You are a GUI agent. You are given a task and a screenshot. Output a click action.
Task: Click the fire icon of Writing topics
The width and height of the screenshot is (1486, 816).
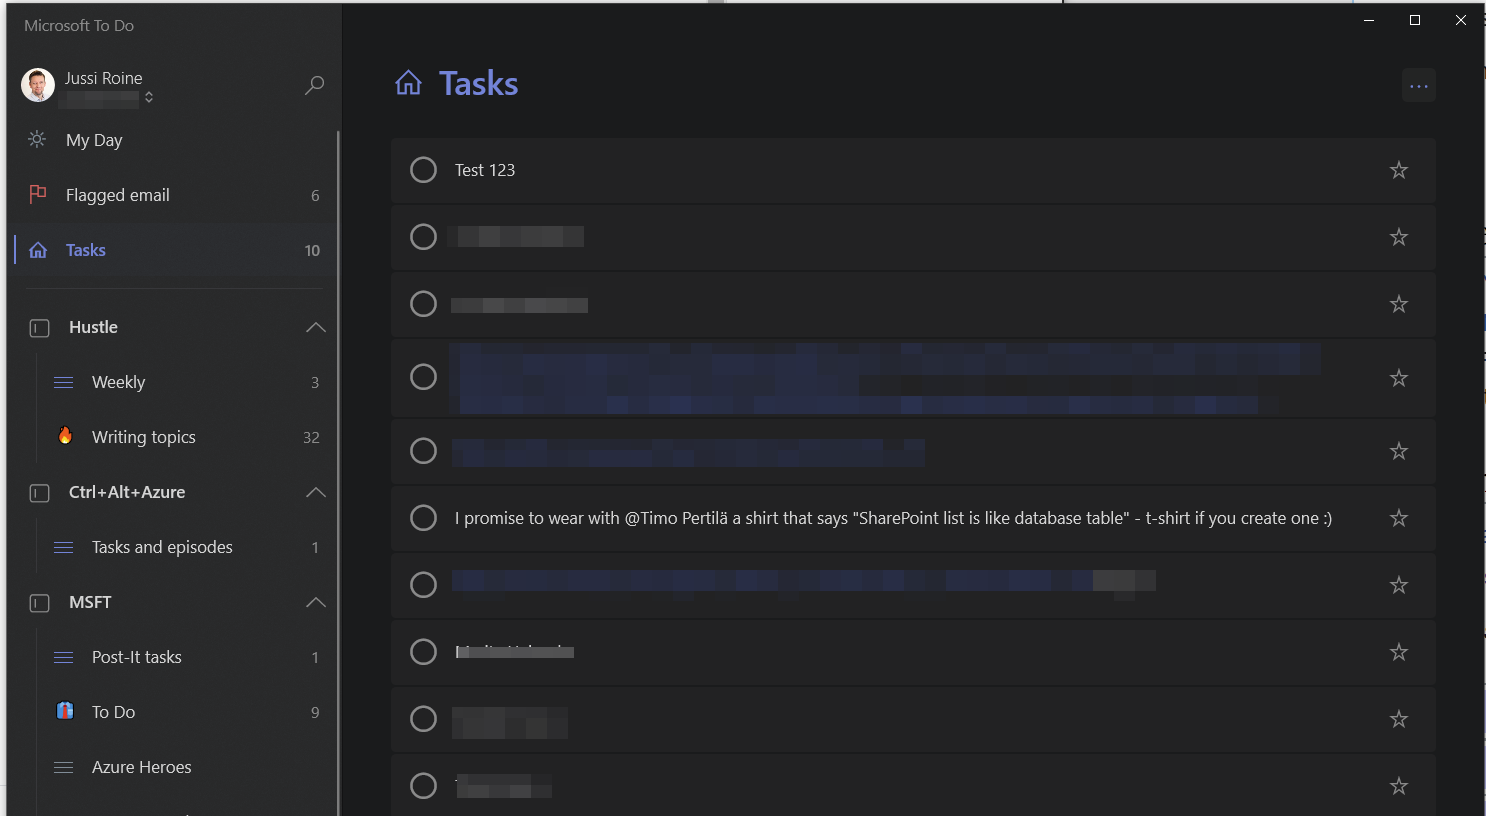pos(65,435)
